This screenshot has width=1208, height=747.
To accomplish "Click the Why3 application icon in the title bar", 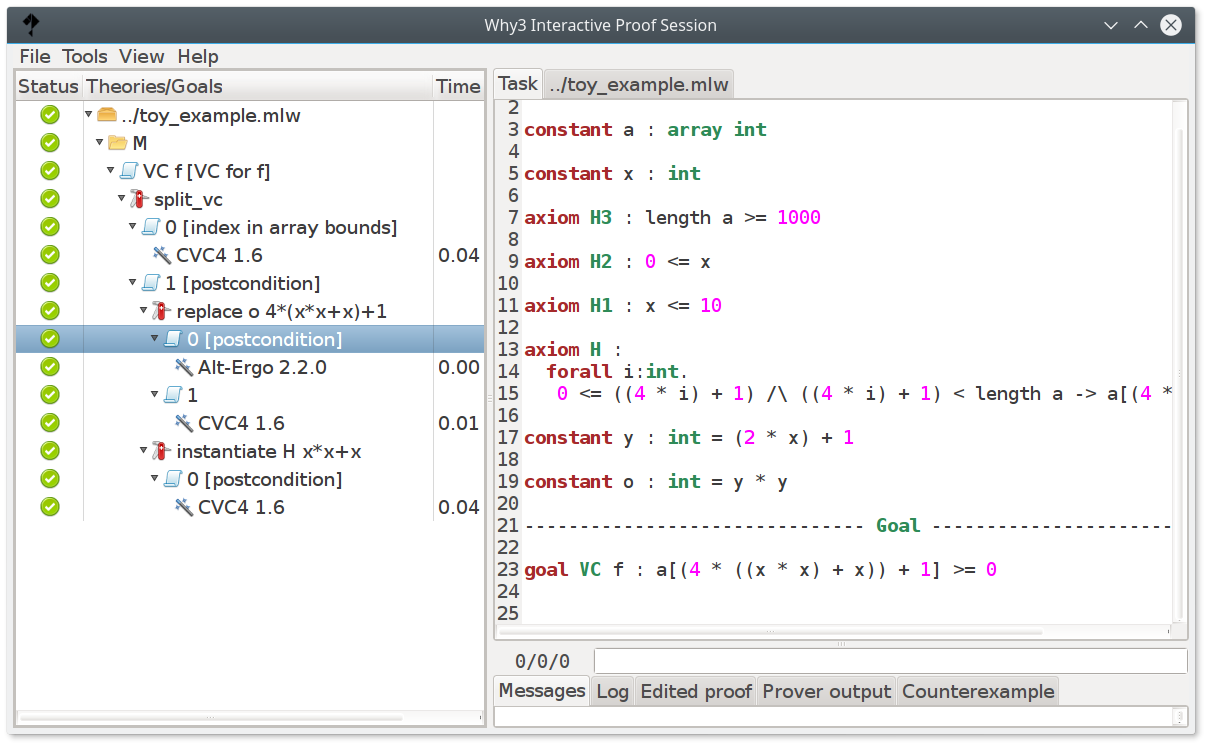I will coord(31,25).
